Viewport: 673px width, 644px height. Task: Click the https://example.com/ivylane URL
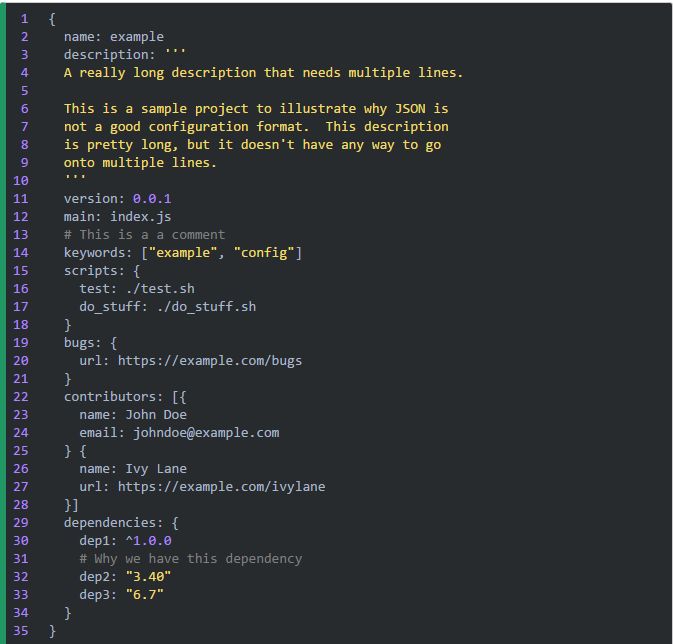[221, 486]
